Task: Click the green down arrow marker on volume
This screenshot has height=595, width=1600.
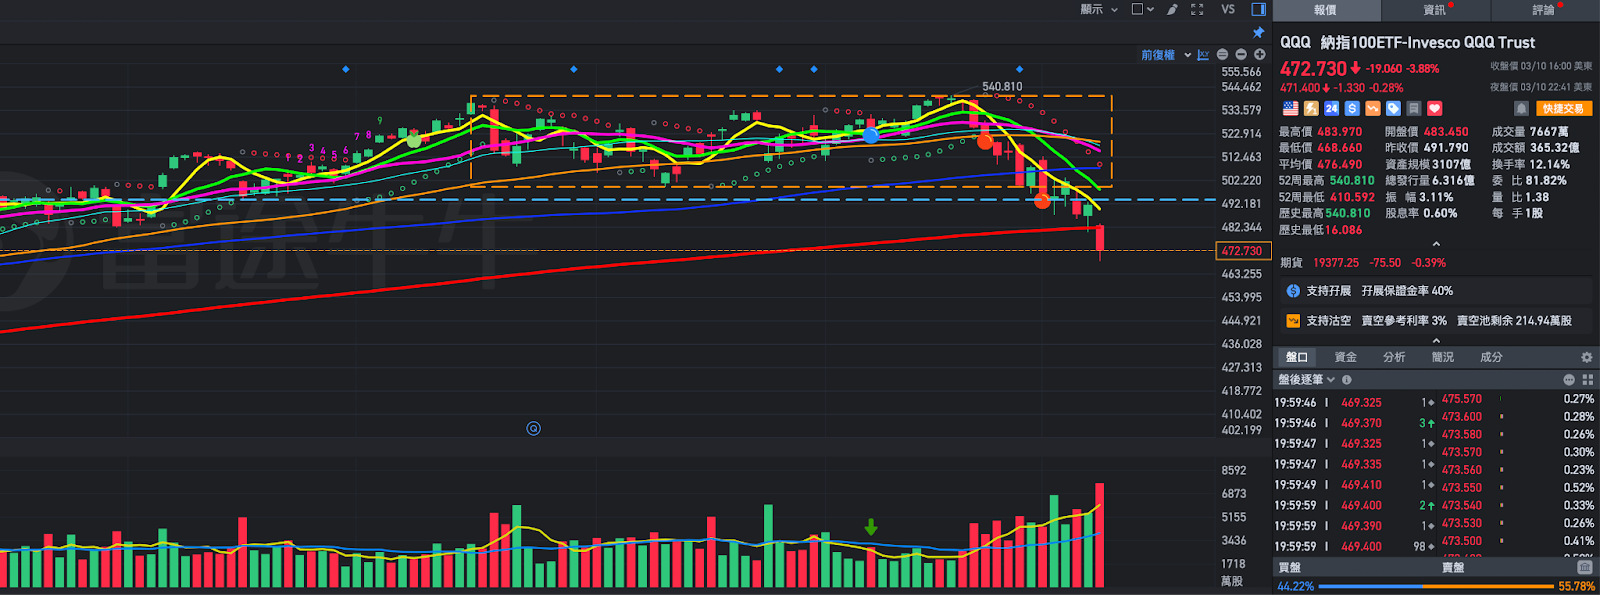Action: 871,527
